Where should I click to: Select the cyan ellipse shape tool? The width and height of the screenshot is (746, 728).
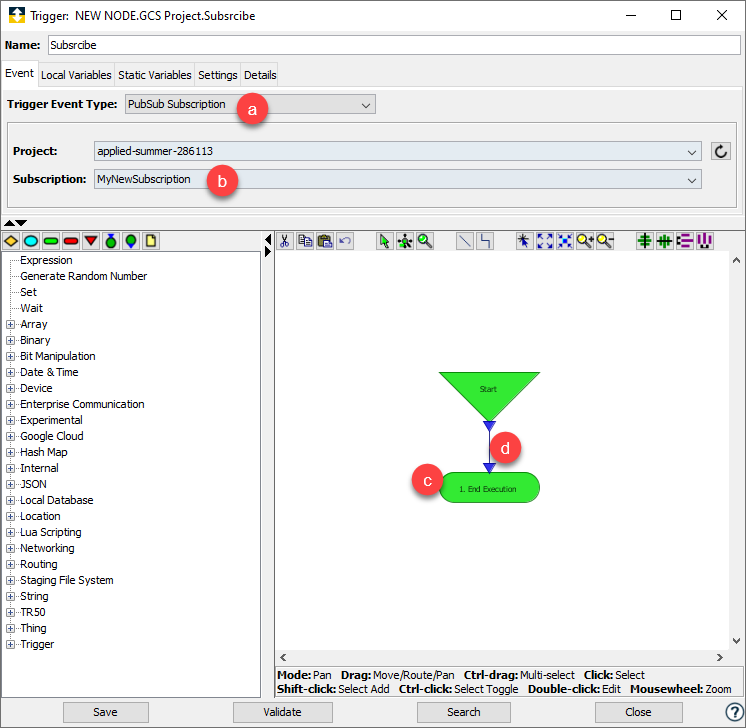pyautogui.click(x=31, y=241)
